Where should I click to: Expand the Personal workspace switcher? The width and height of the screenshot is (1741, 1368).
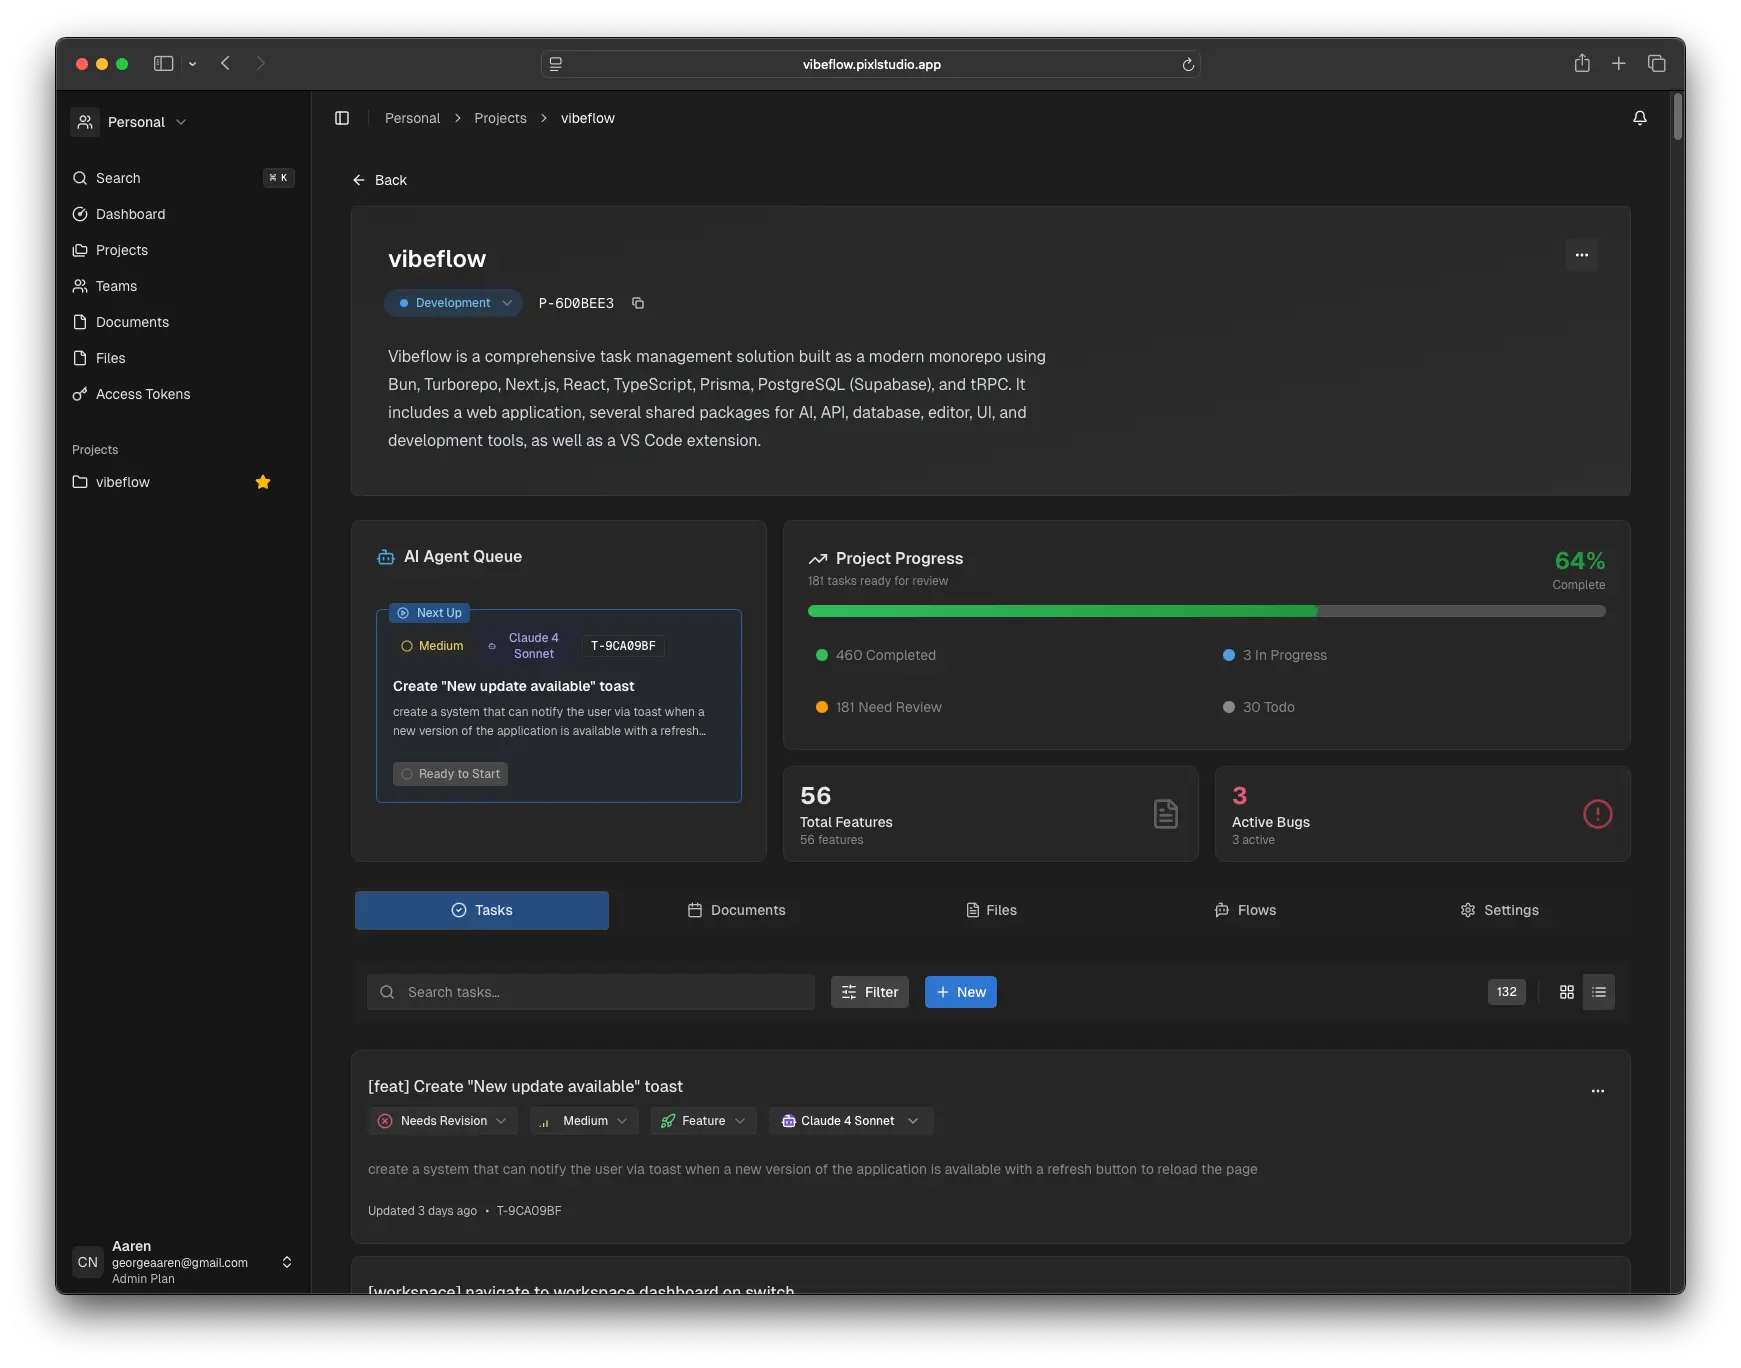(130, 122)
